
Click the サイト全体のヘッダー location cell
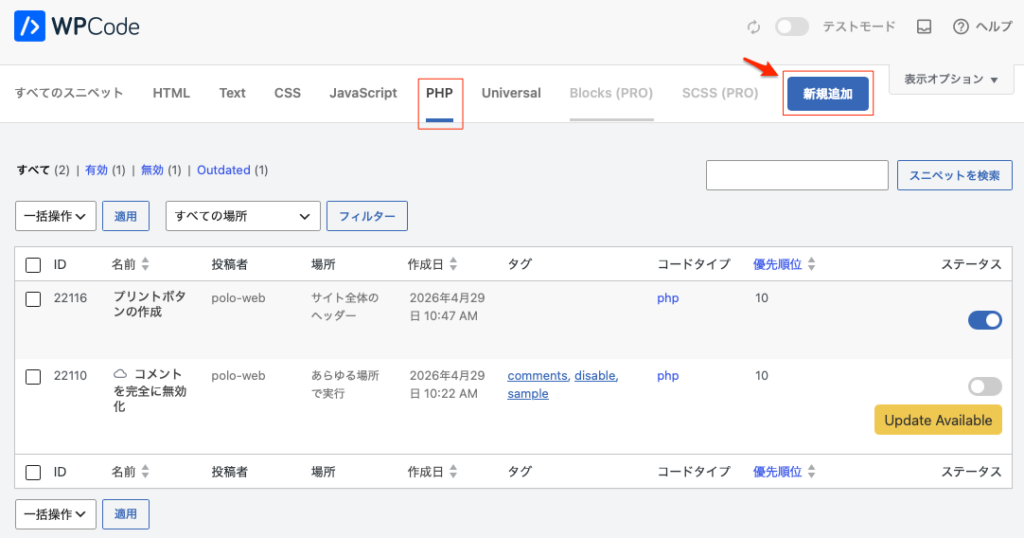pos(345,307)
